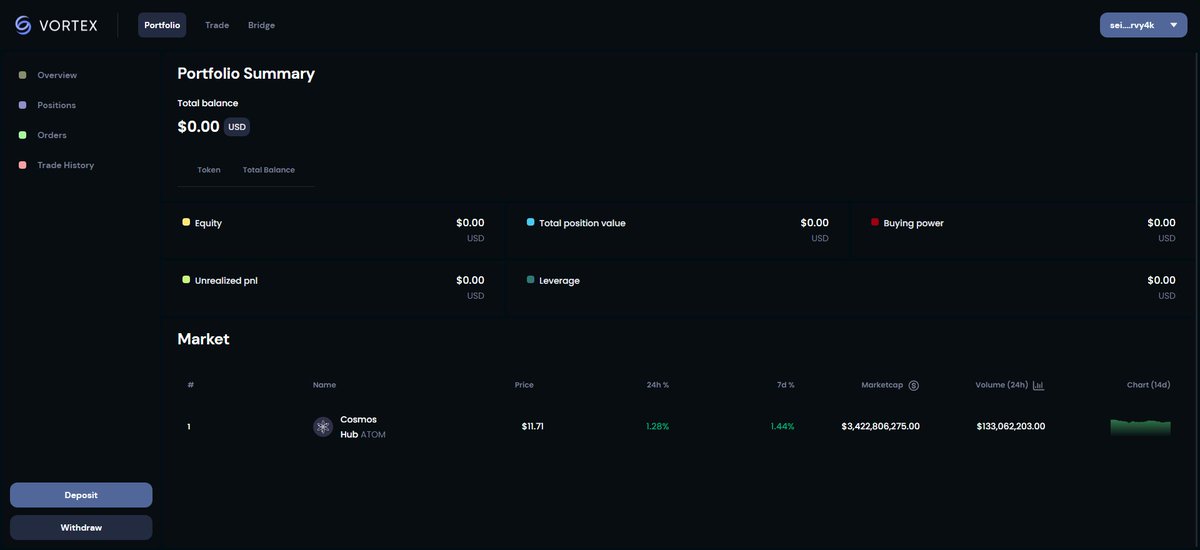Click the Deposit button
Viewport: 1200px width, 550px height.
click(x=81, y=495)
